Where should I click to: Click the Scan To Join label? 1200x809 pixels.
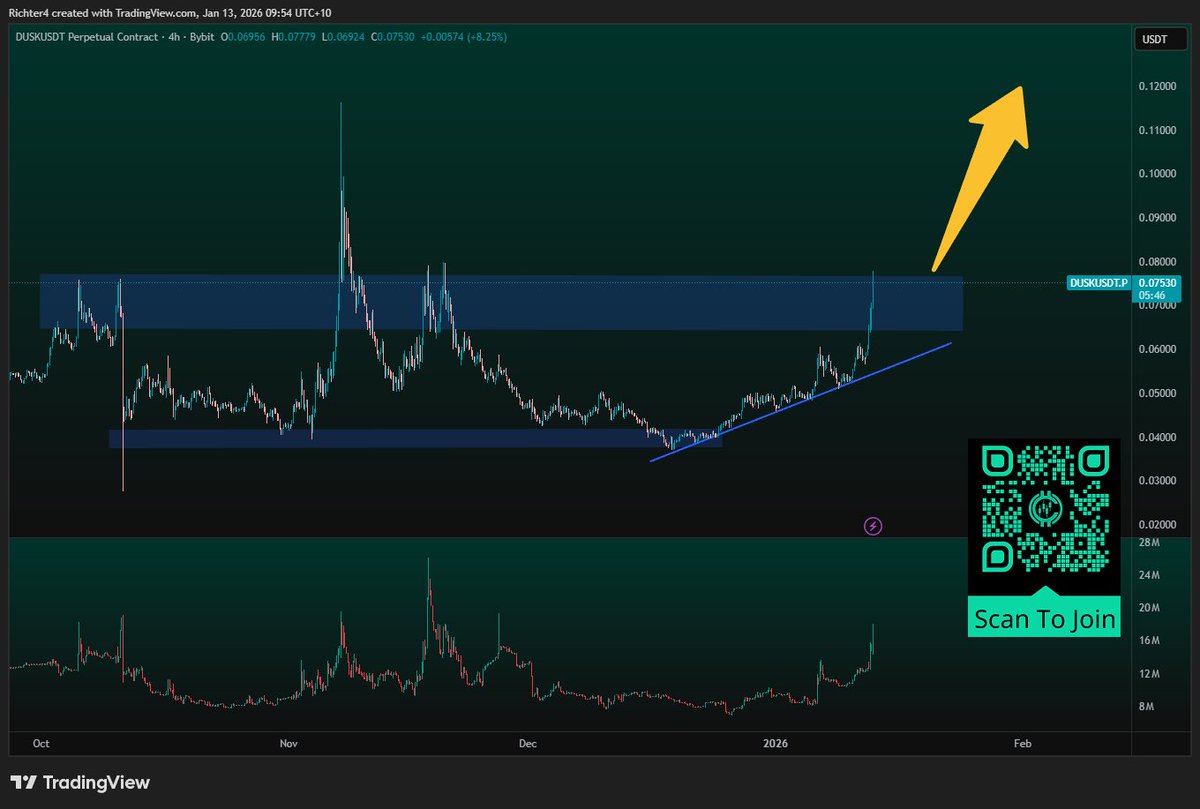(x=1044, y=619)
